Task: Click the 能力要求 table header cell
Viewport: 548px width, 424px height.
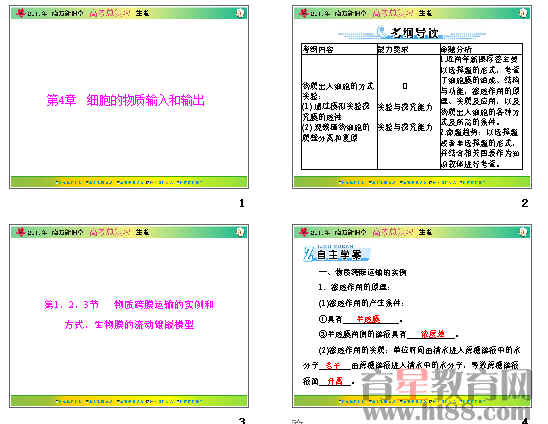Action: click(409, 49)
